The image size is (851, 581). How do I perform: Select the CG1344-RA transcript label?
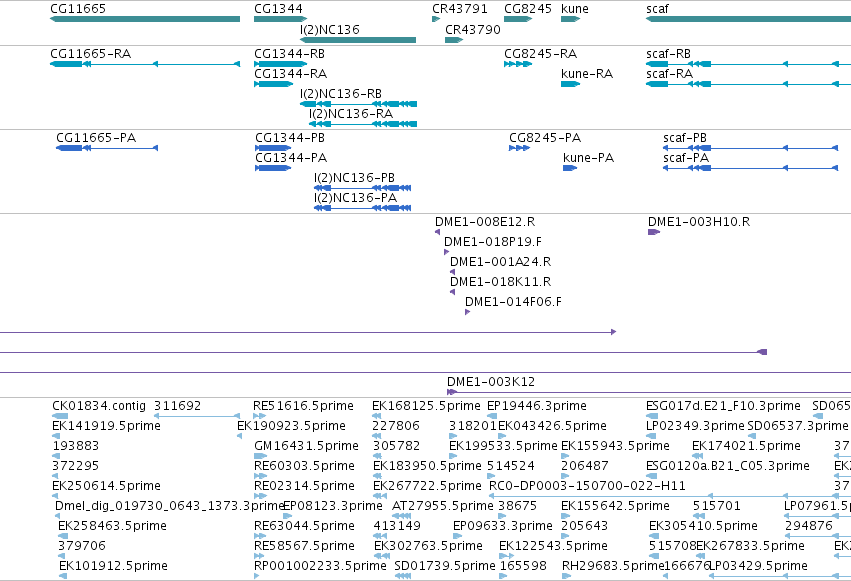click(x=290, y=74)
